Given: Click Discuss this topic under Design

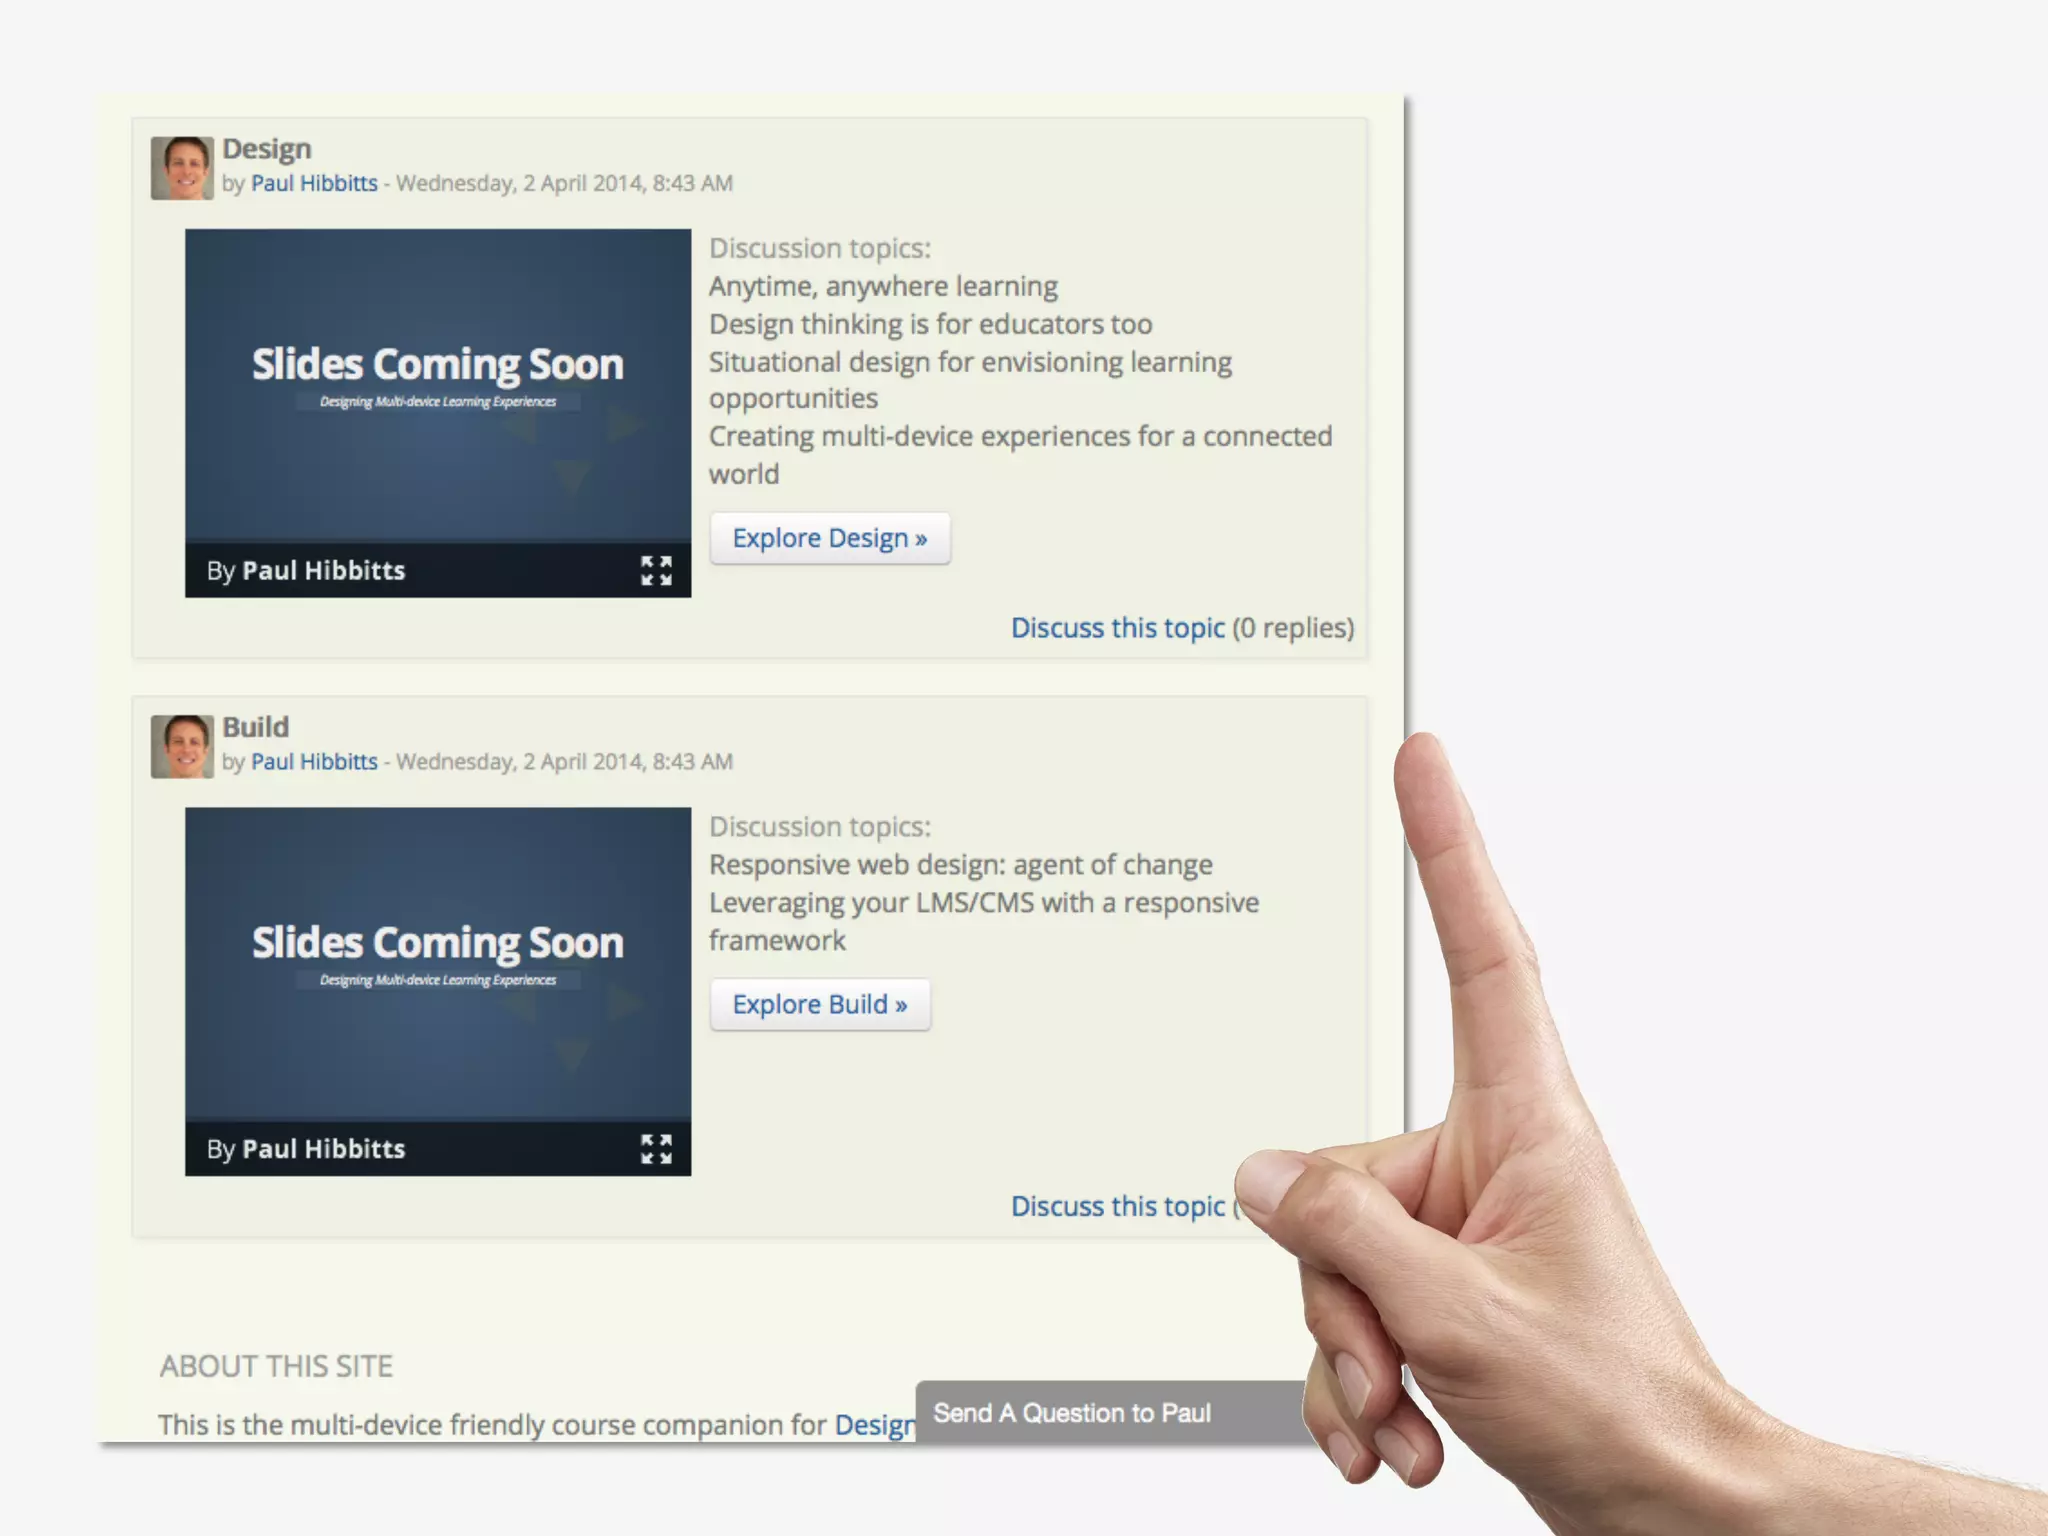Looking at the screenshot, I should (1117, 628).
